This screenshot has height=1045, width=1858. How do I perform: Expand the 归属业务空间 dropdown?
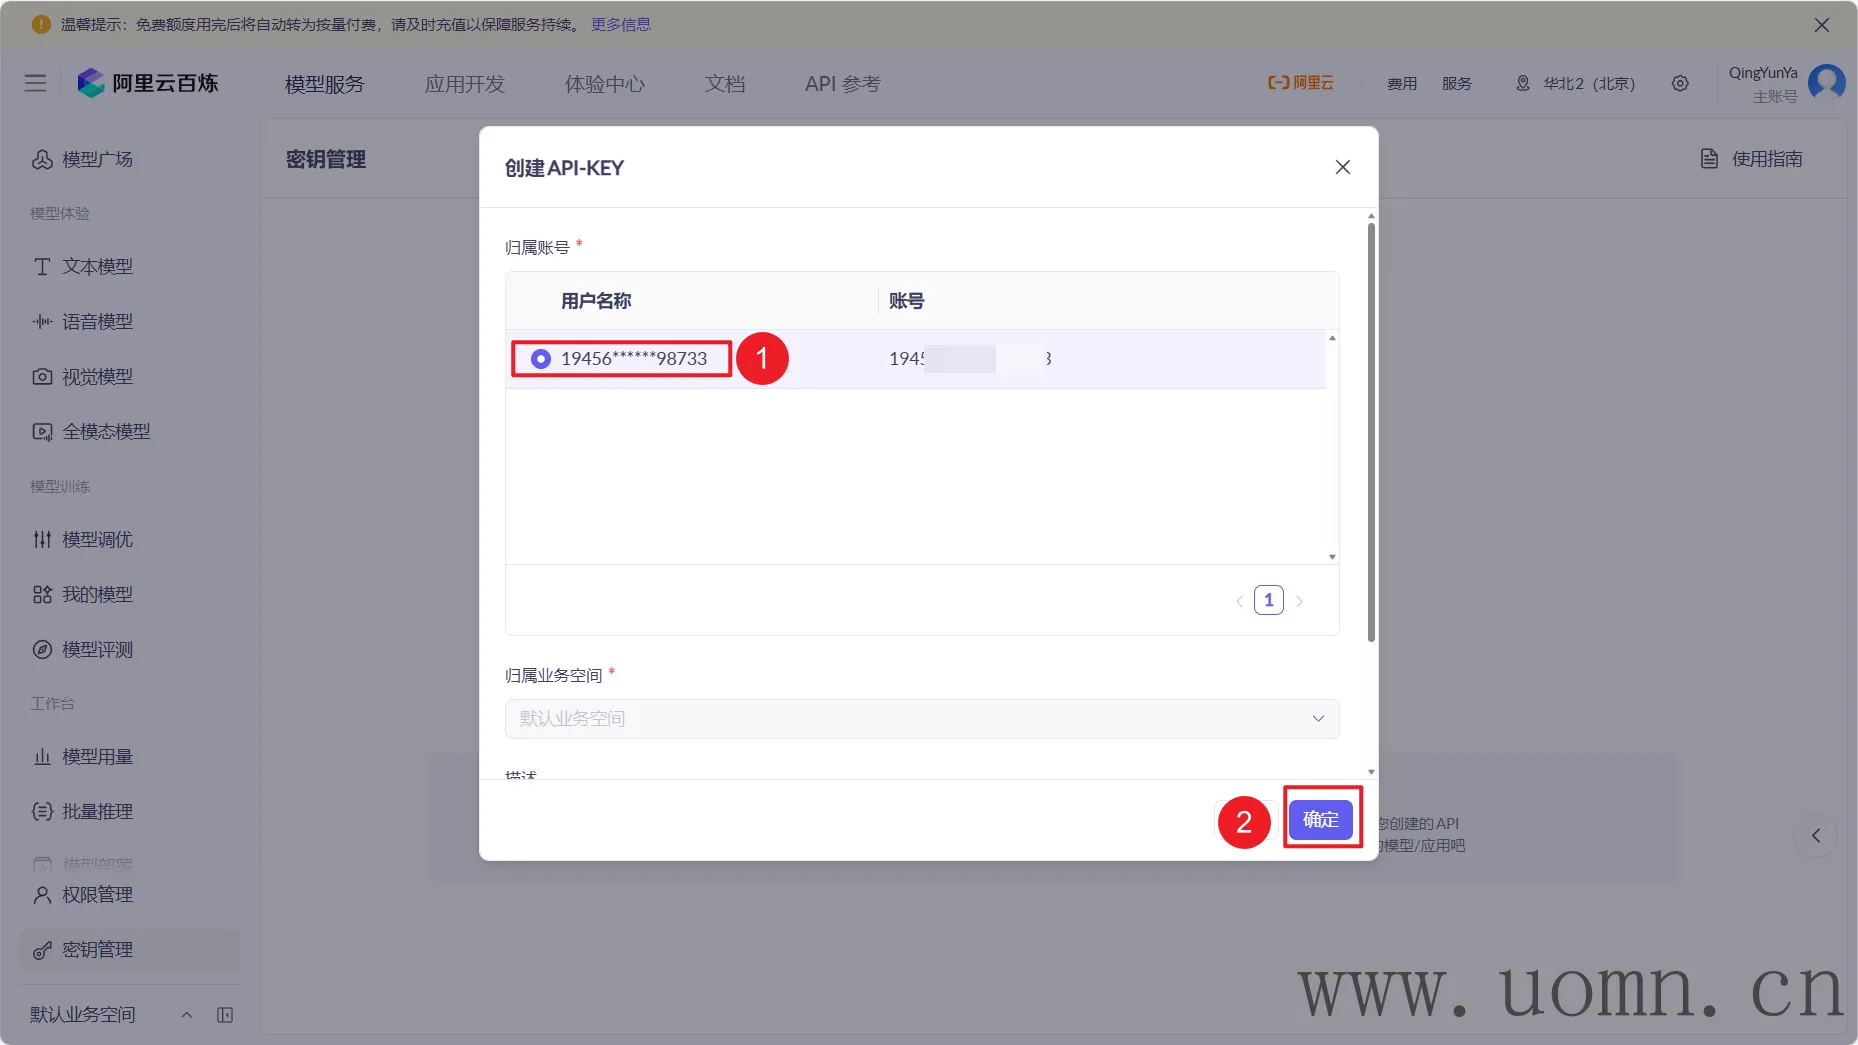tap(921, 718)
